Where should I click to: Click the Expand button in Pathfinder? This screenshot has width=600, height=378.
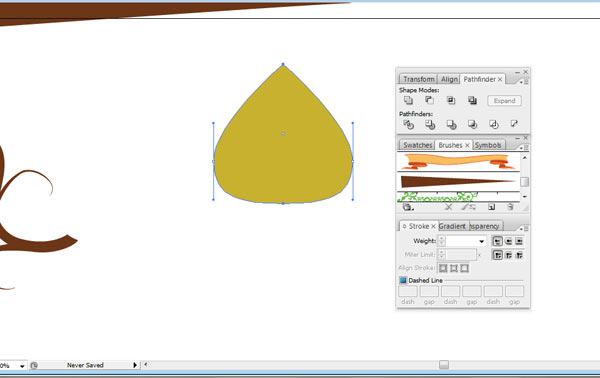pyautogui.click(x=504, y=101)
